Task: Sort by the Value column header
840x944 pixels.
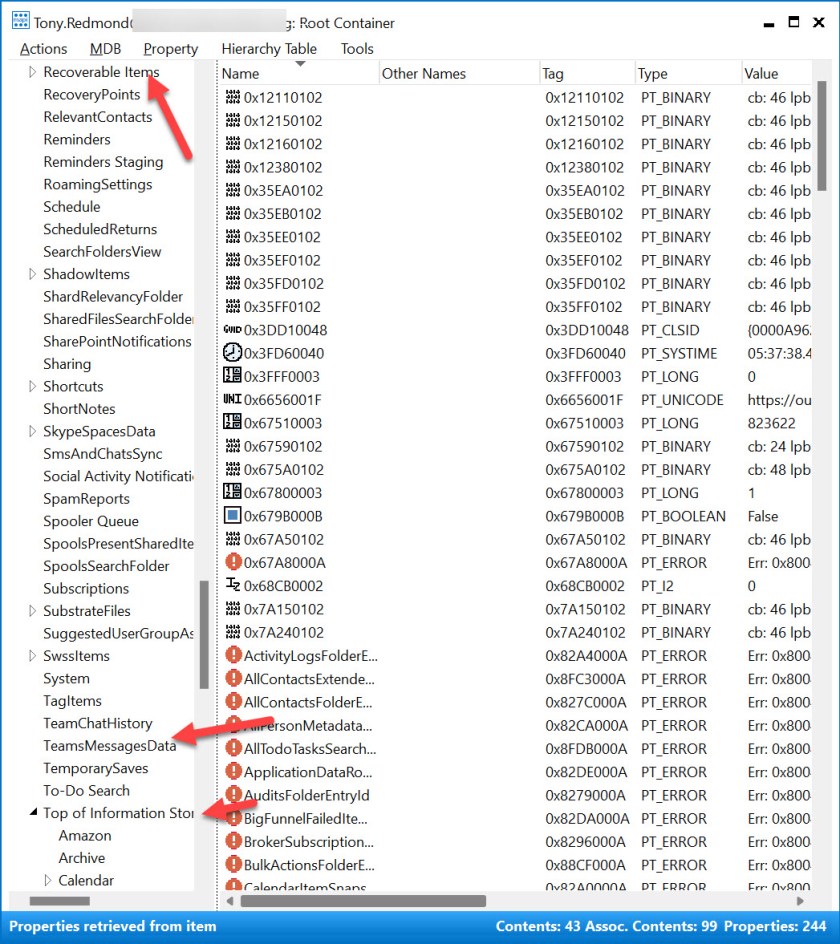Action: tap(776, 73)
